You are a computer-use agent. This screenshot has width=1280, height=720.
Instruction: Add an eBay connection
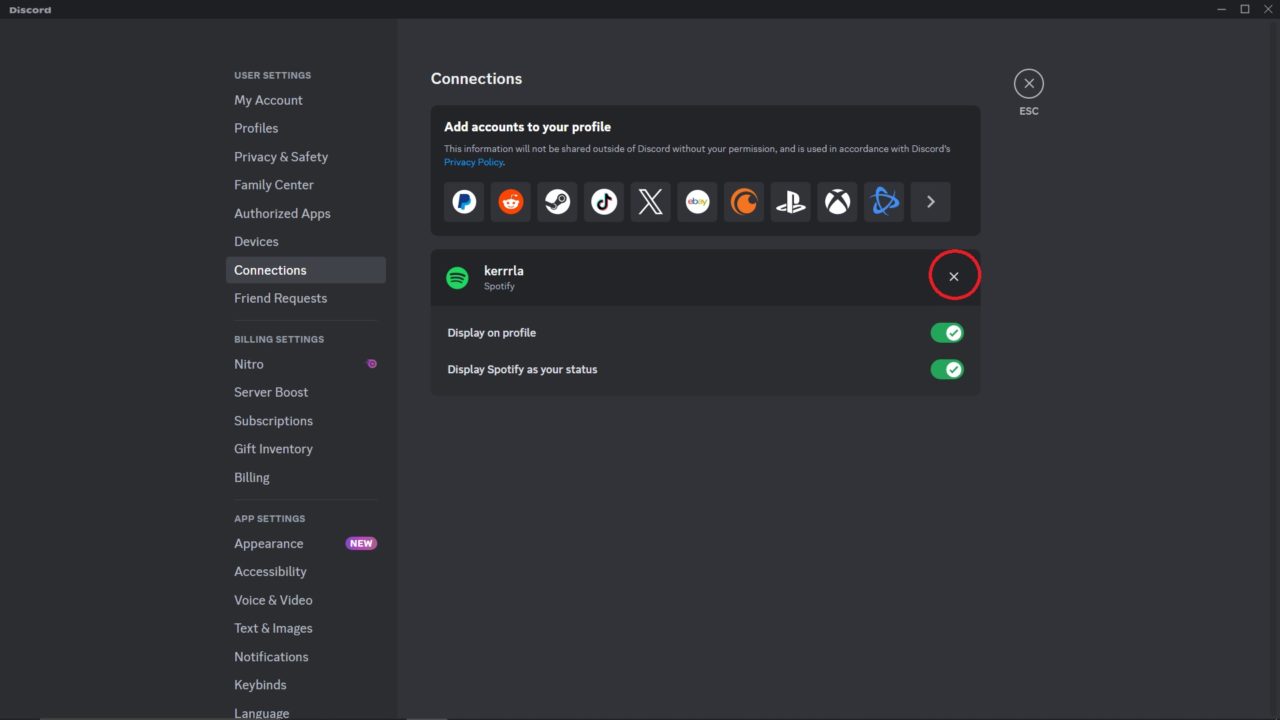(x=697, y=201)
